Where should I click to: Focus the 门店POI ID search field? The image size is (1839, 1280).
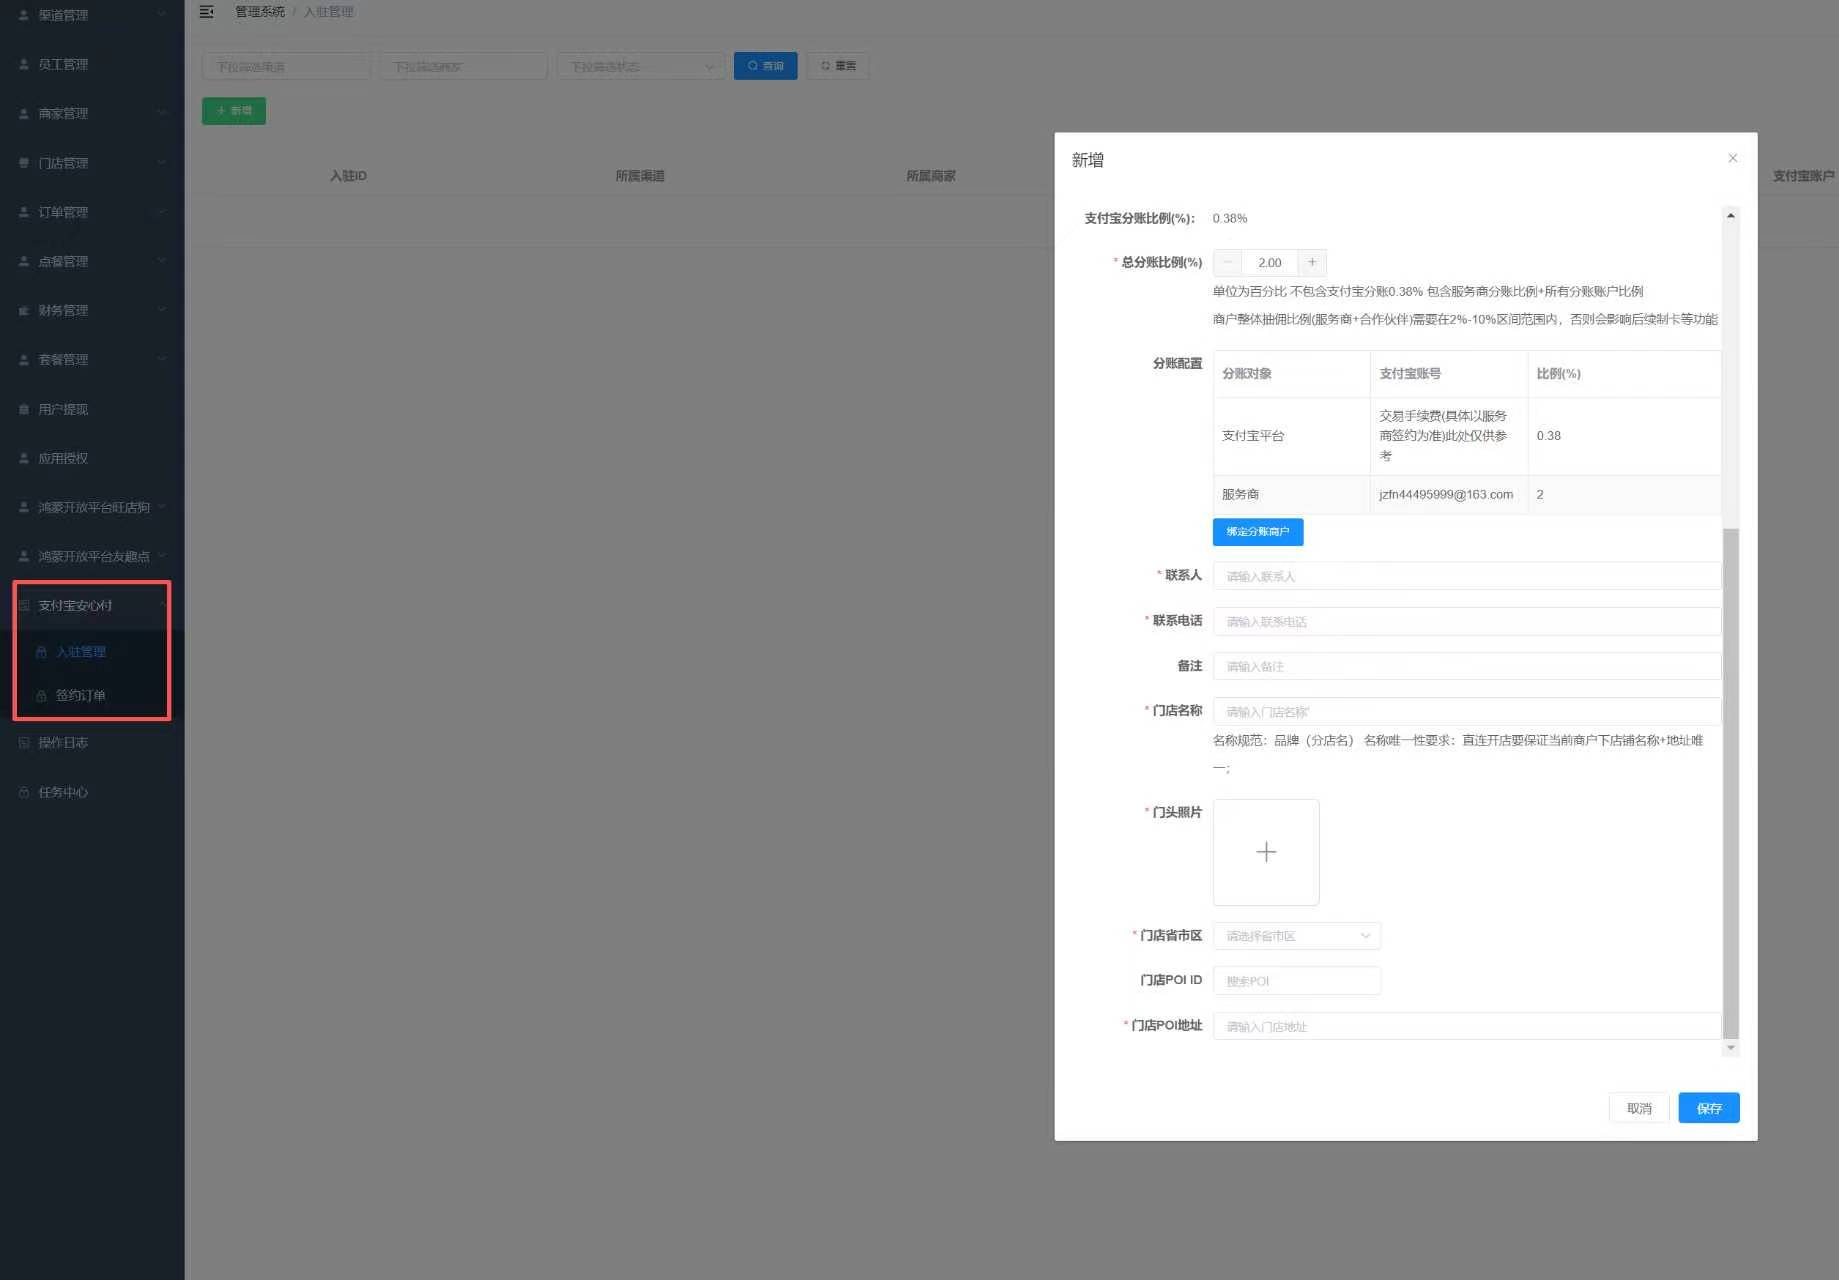click(1297, 981)
